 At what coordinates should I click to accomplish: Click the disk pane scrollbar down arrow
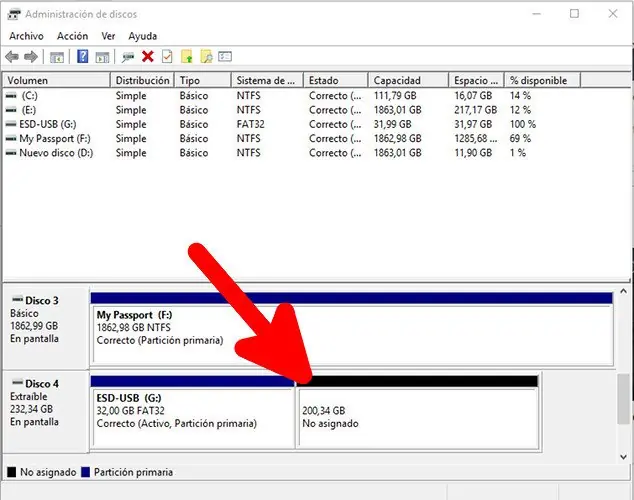[623, 457]
